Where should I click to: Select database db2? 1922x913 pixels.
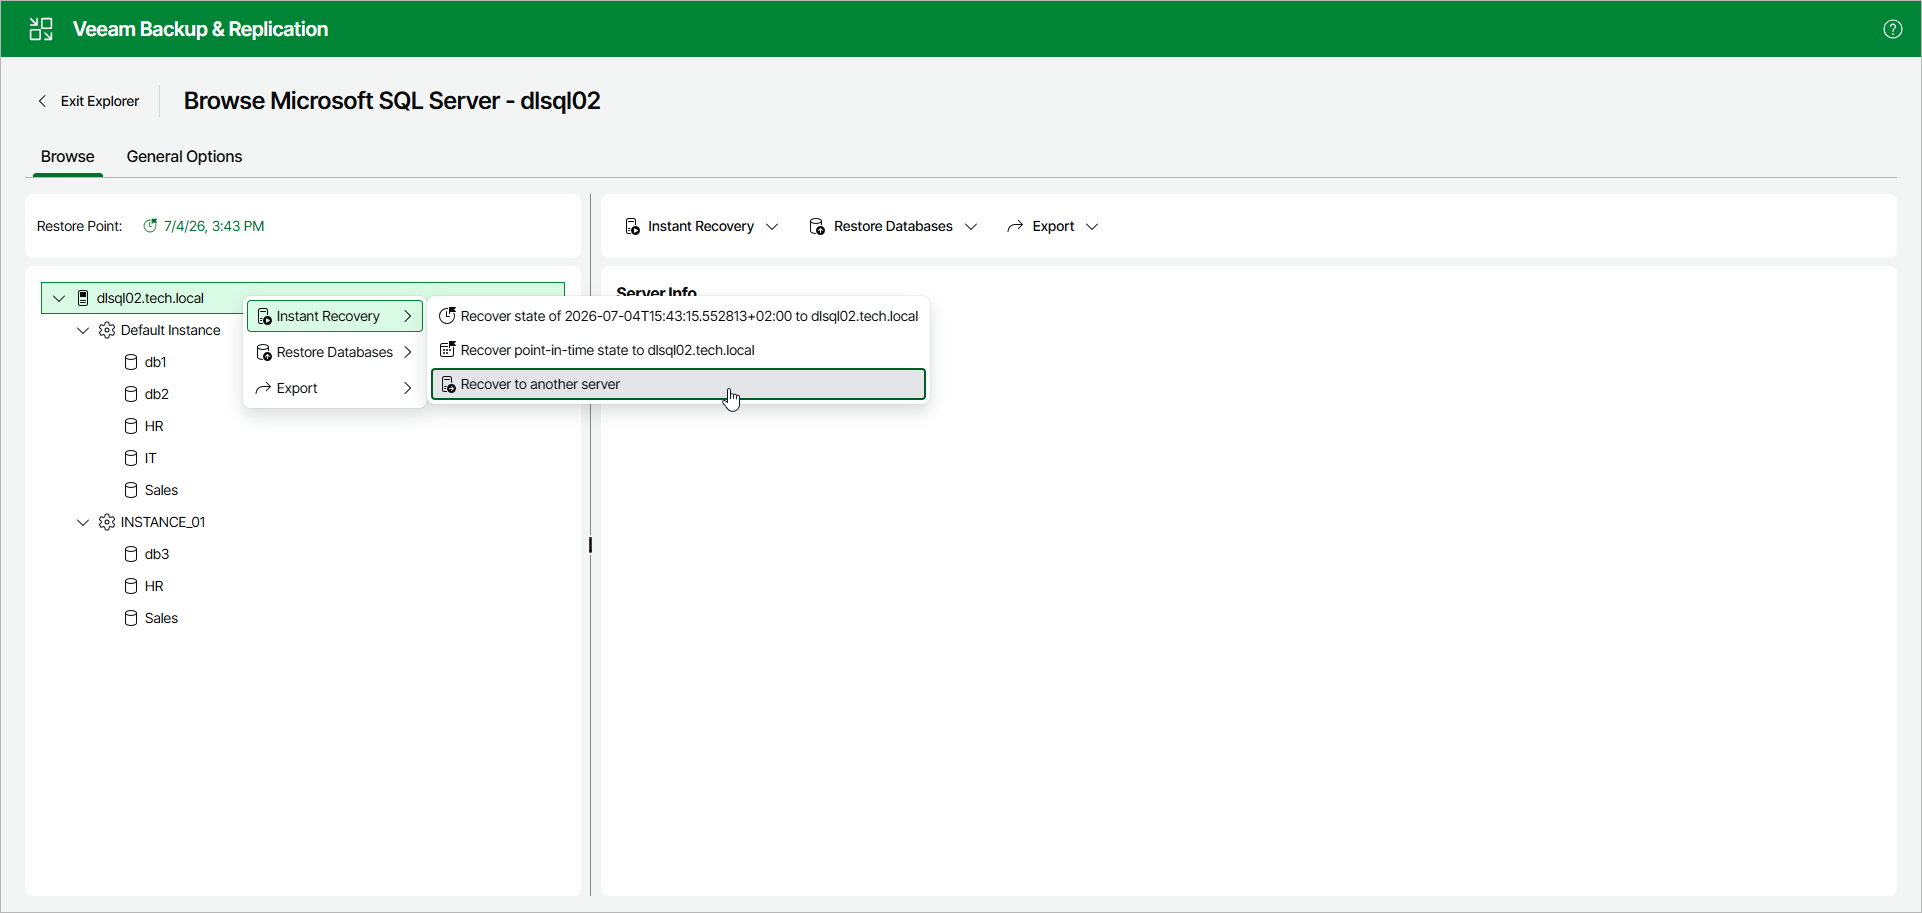[156, 394]
